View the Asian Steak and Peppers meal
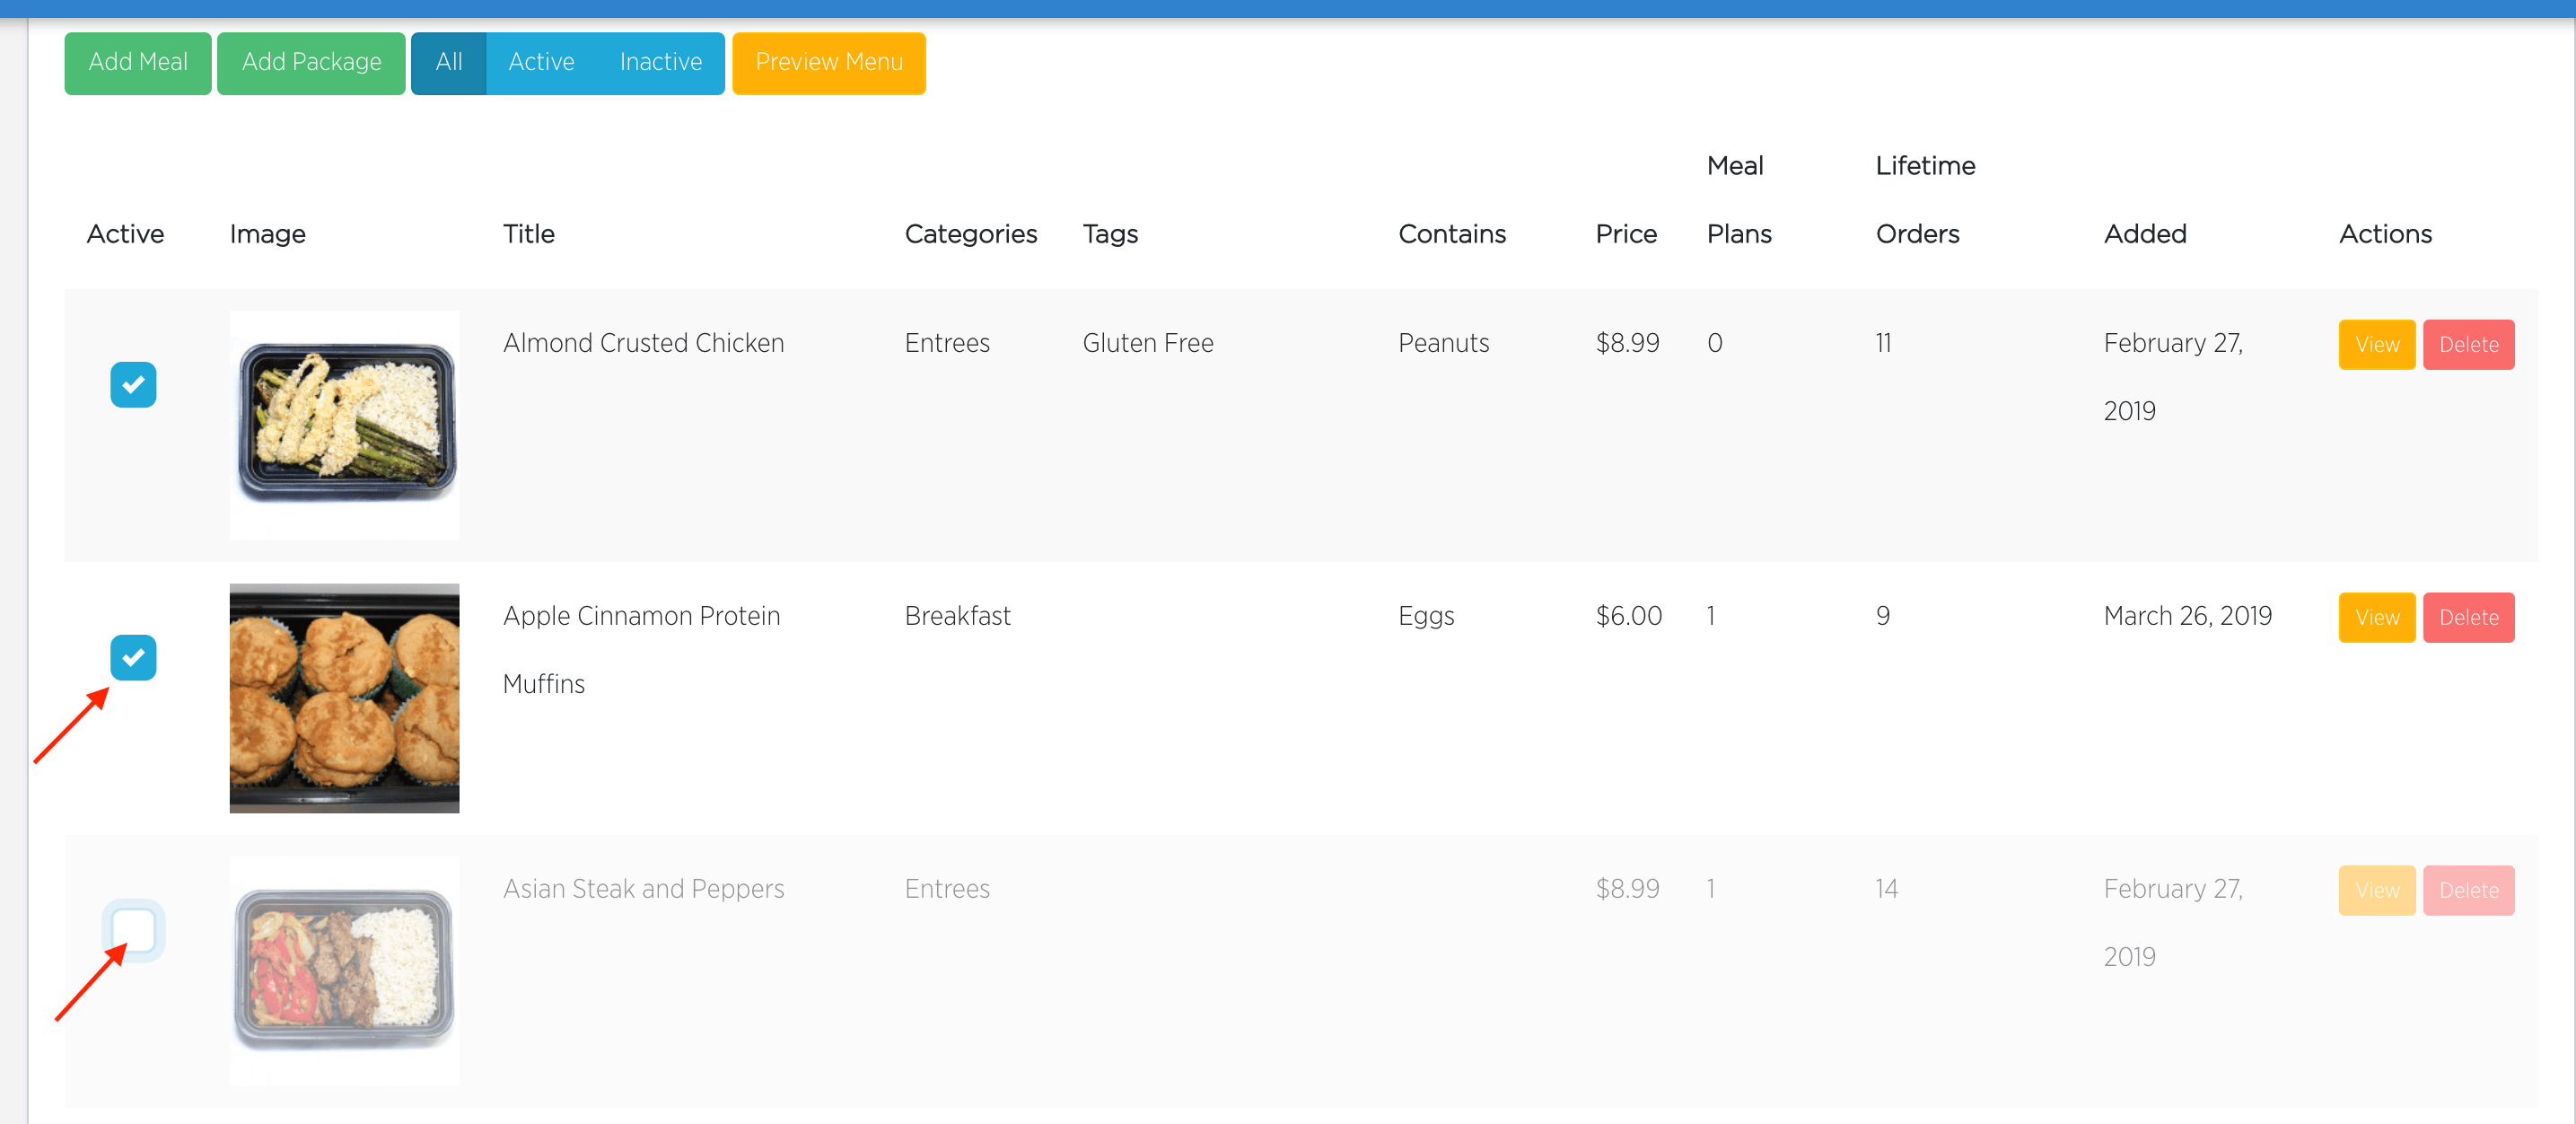Image resolution: width=2576 pixels, height=1124 pixels. [x=2377, y=891]
